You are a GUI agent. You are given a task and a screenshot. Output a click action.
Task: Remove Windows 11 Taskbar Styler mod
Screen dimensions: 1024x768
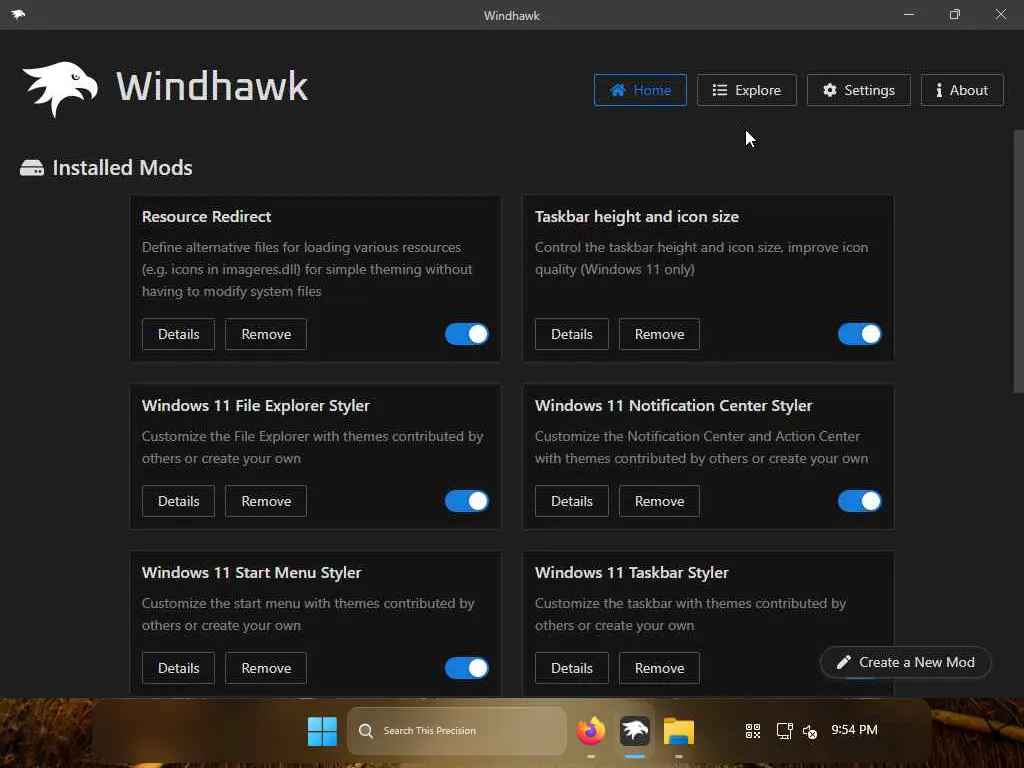point(659,668)
